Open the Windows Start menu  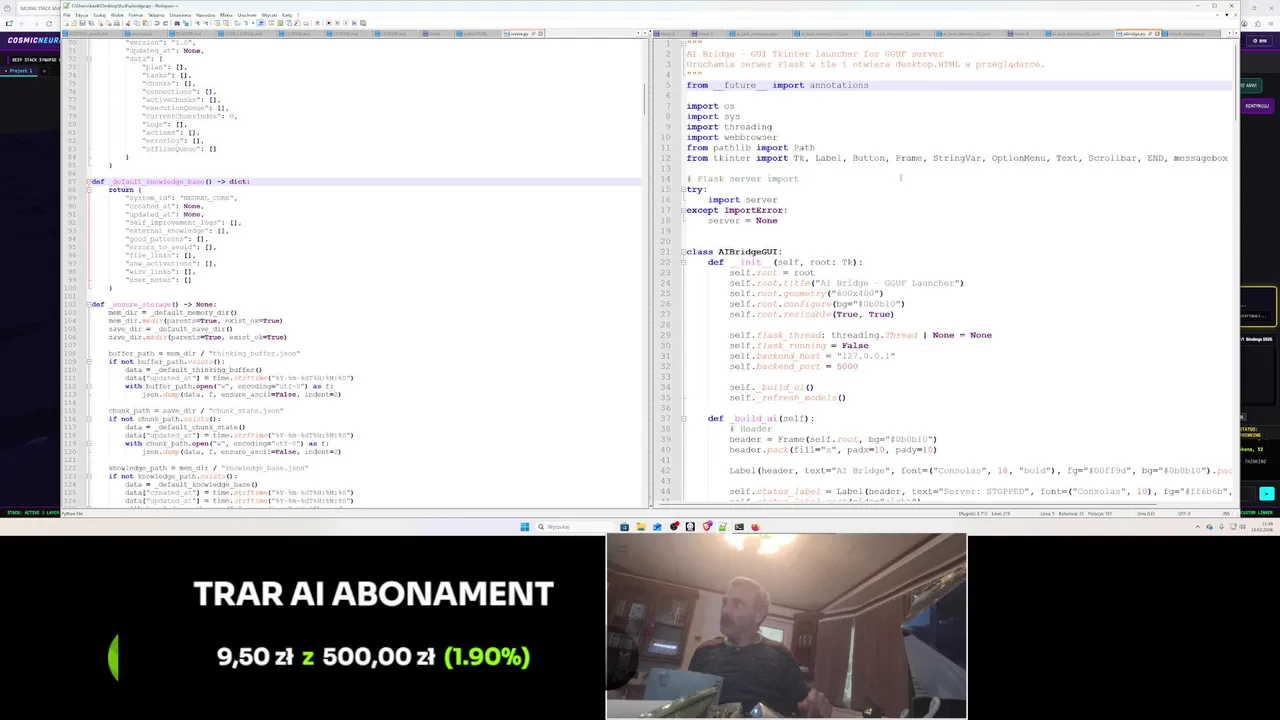[524, 527]
